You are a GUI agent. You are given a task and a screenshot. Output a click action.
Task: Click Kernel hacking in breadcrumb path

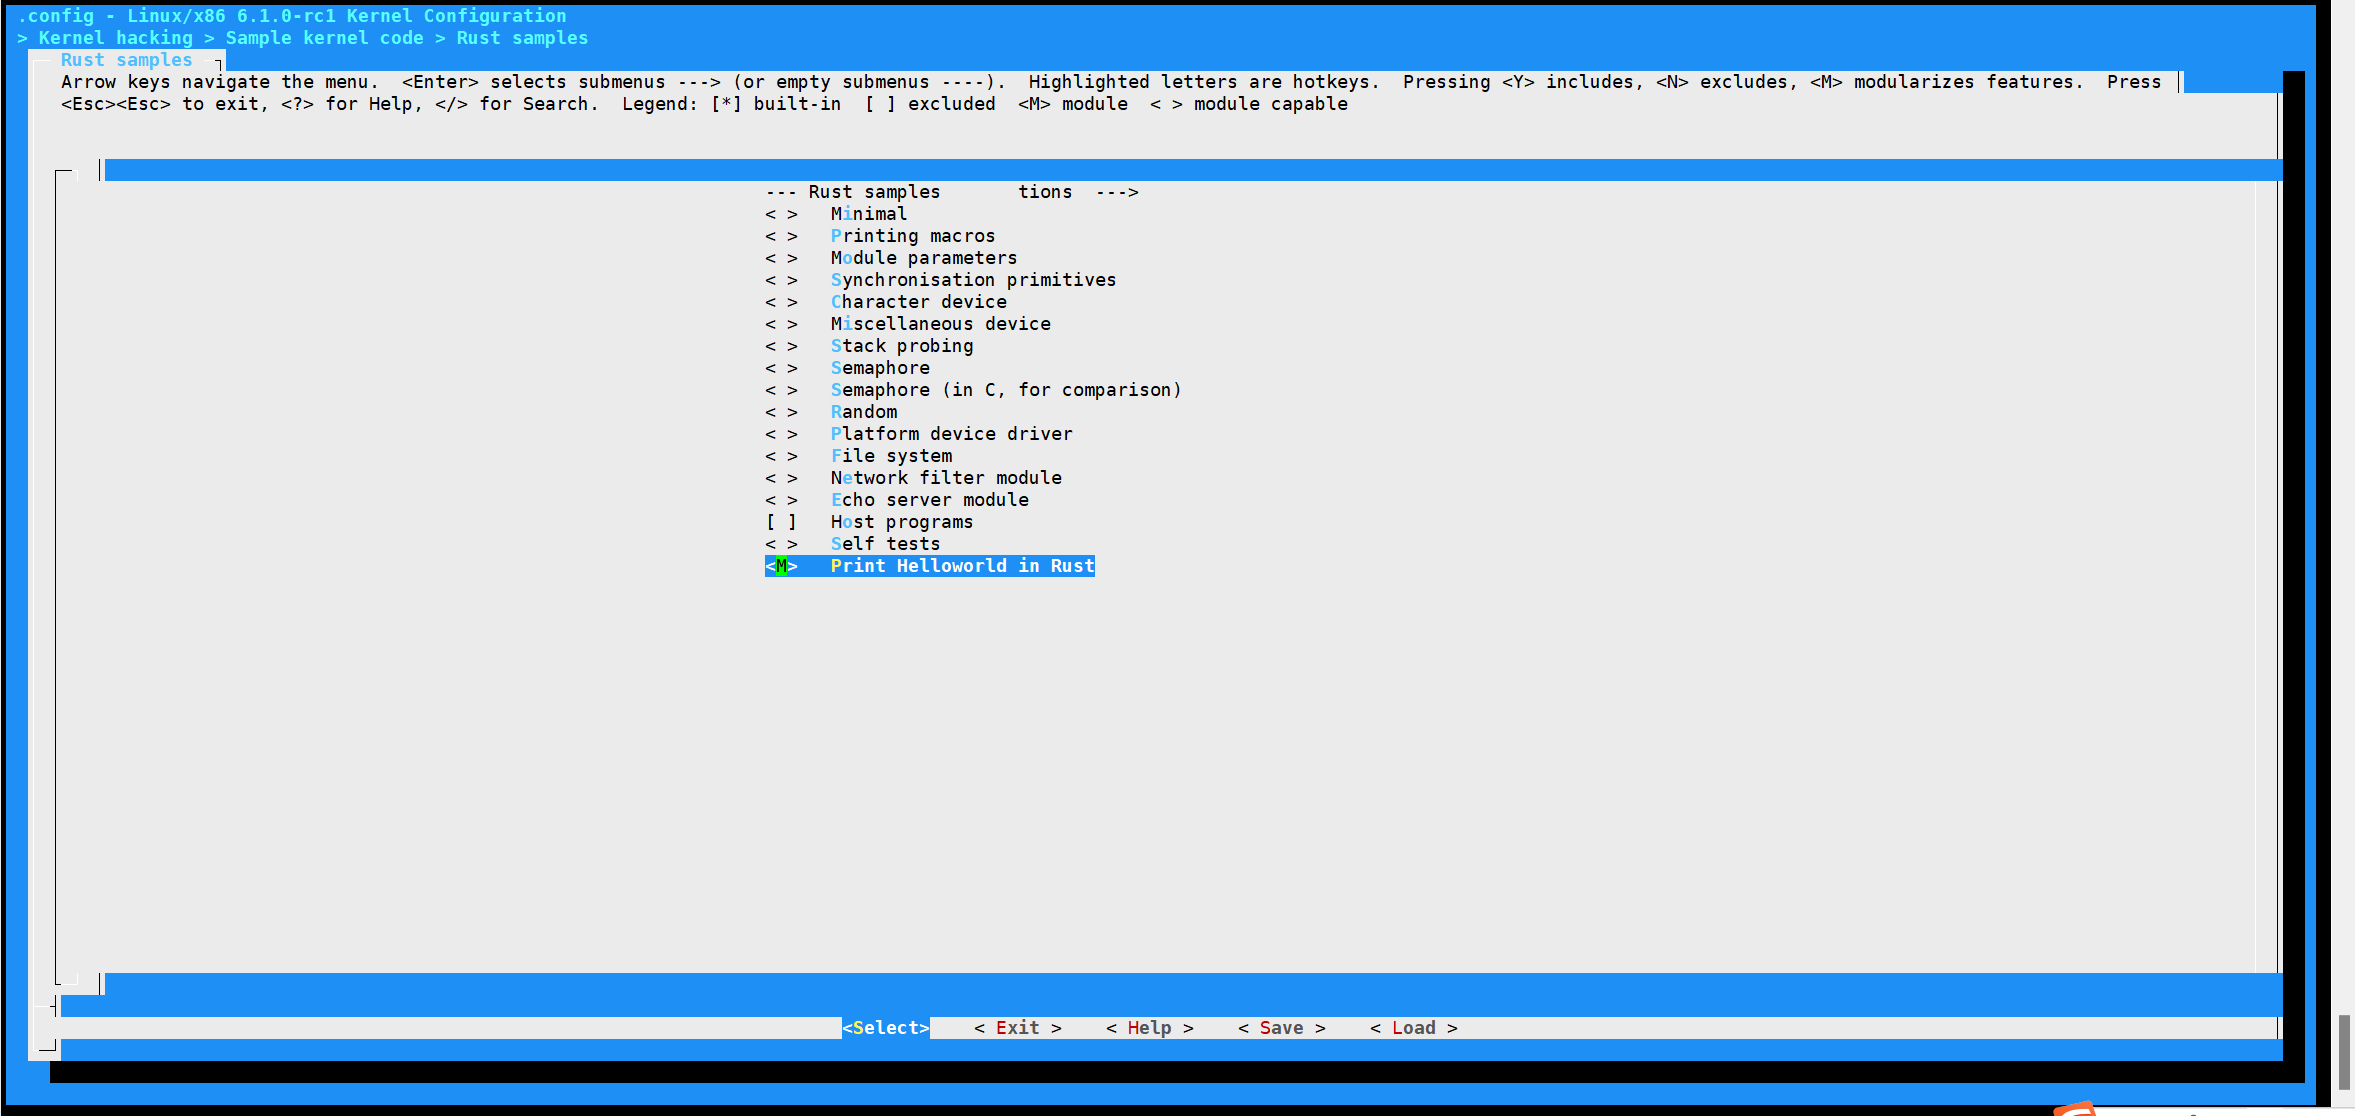(115, 38)
